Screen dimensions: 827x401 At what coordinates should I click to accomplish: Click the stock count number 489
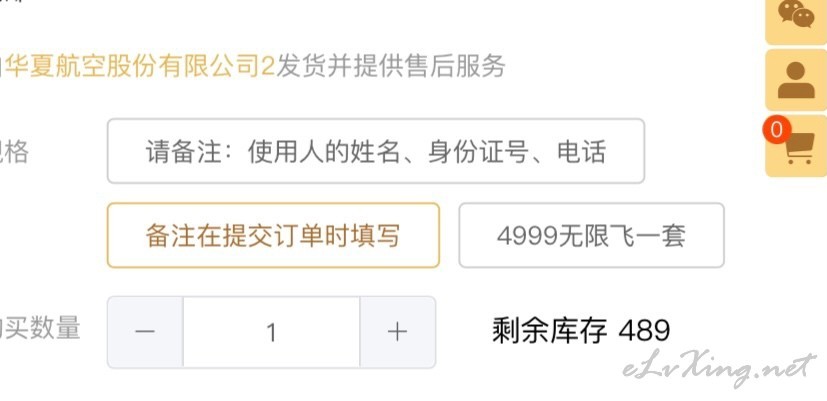point(644,331)
